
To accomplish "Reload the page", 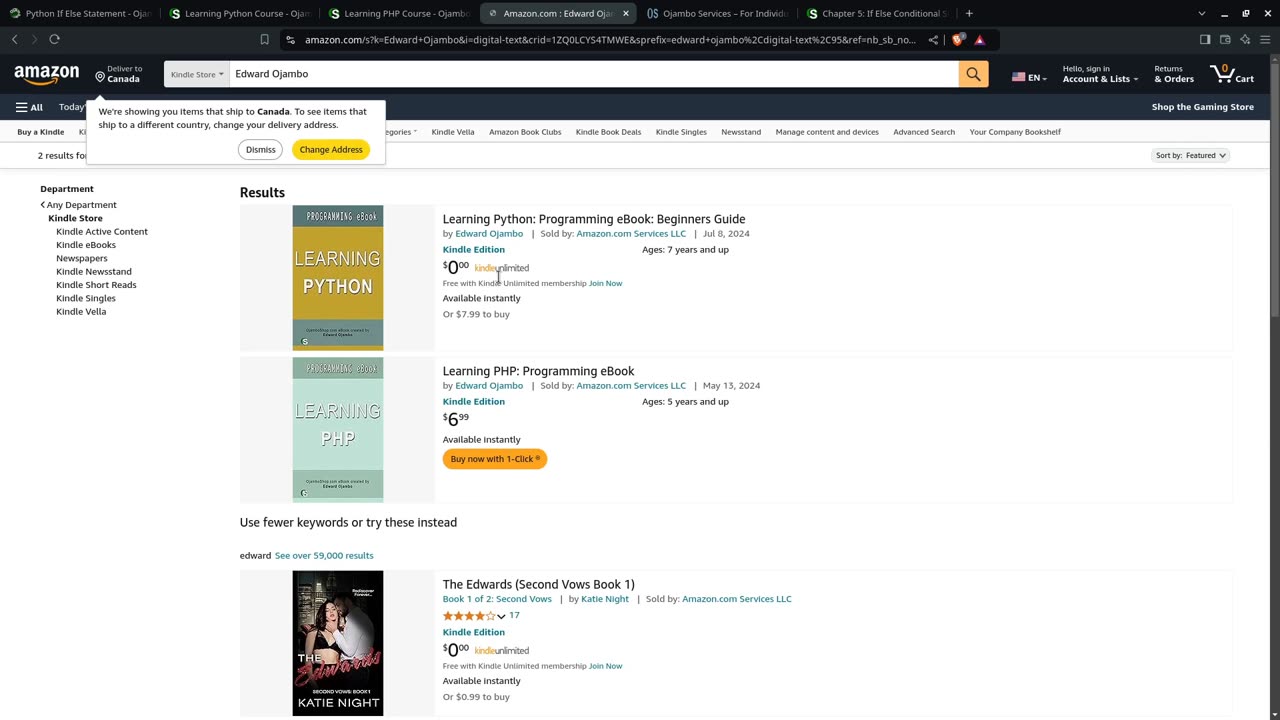I will click(x=54, y=39).
